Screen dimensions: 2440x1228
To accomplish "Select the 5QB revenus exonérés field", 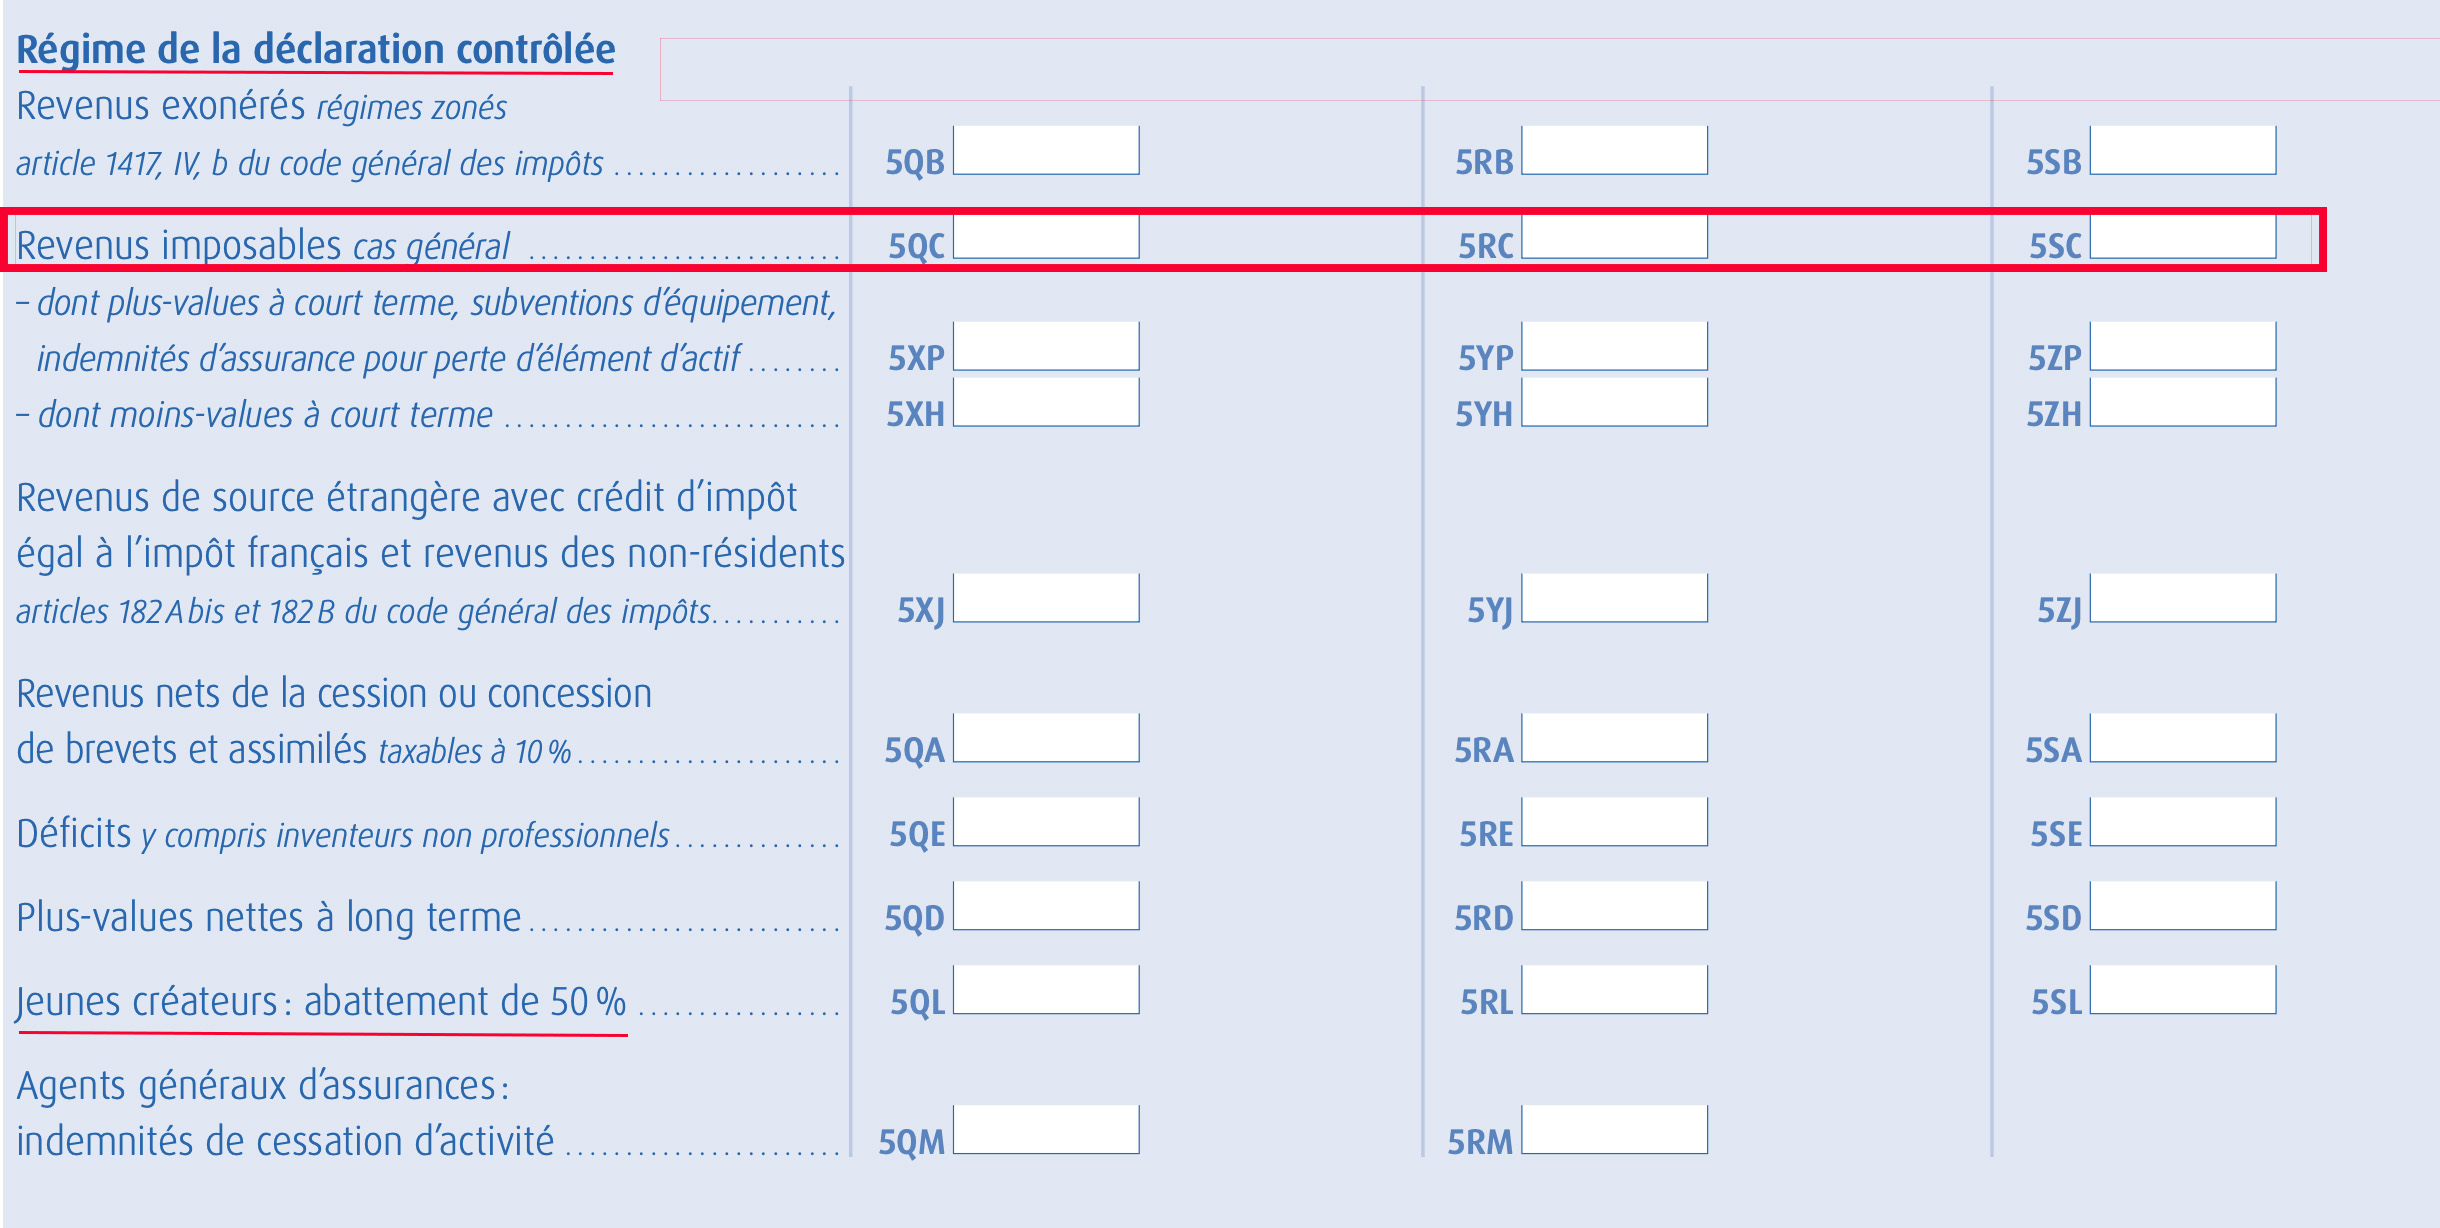I will [1046, 150].
